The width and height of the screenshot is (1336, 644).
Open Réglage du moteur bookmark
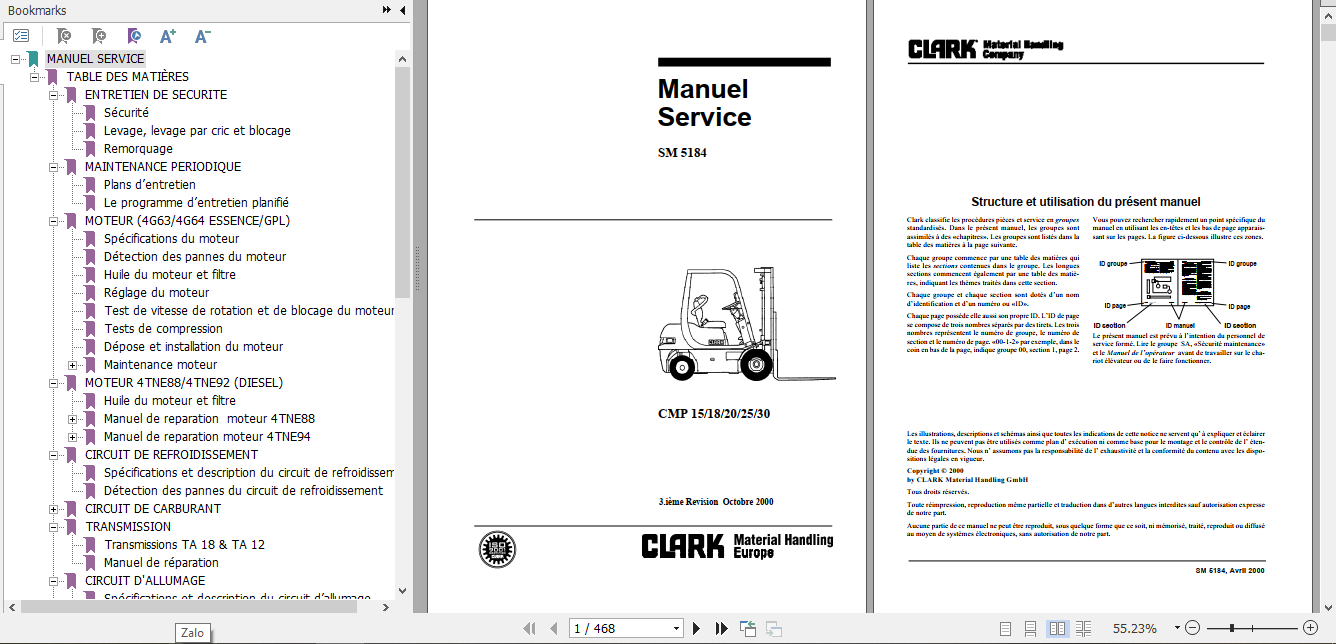(157, 293)
